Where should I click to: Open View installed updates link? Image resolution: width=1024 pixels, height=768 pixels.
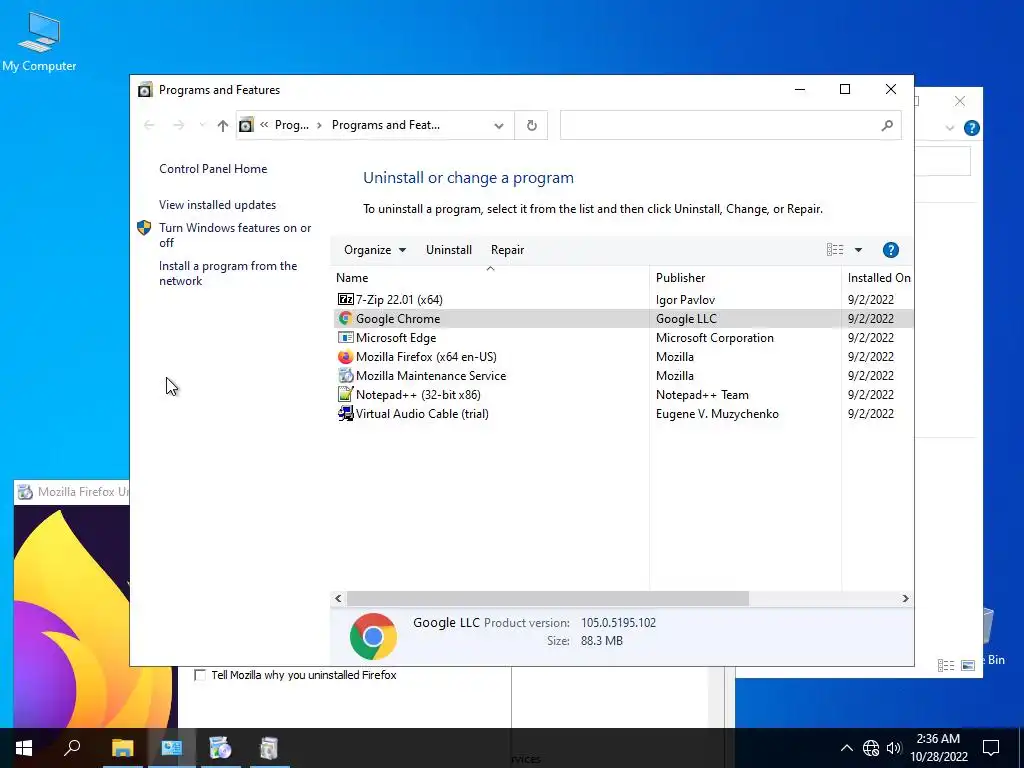tap(217, 205)
